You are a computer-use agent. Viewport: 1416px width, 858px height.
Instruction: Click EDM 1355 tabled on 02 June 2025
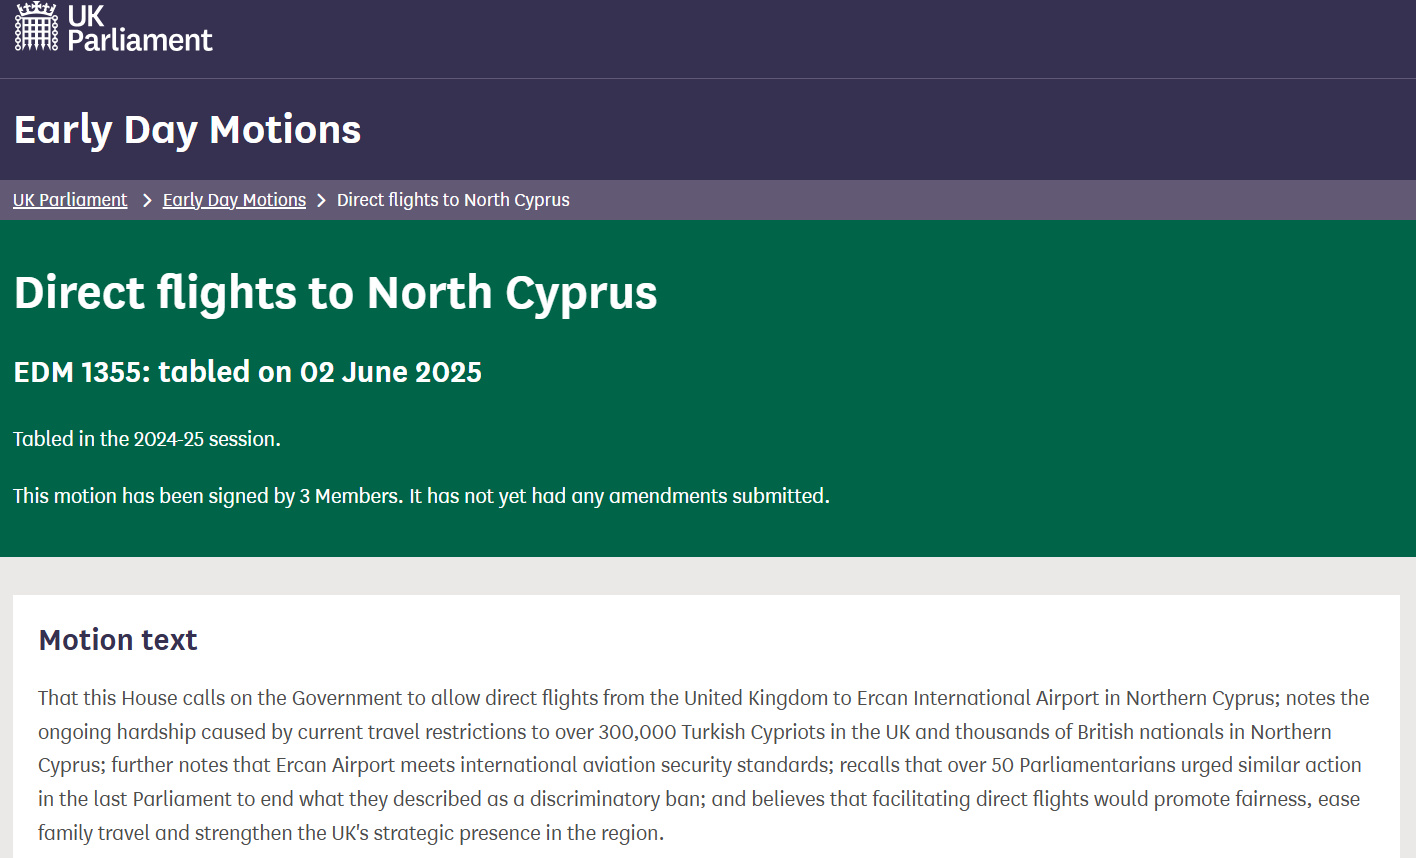pos(247,372)
